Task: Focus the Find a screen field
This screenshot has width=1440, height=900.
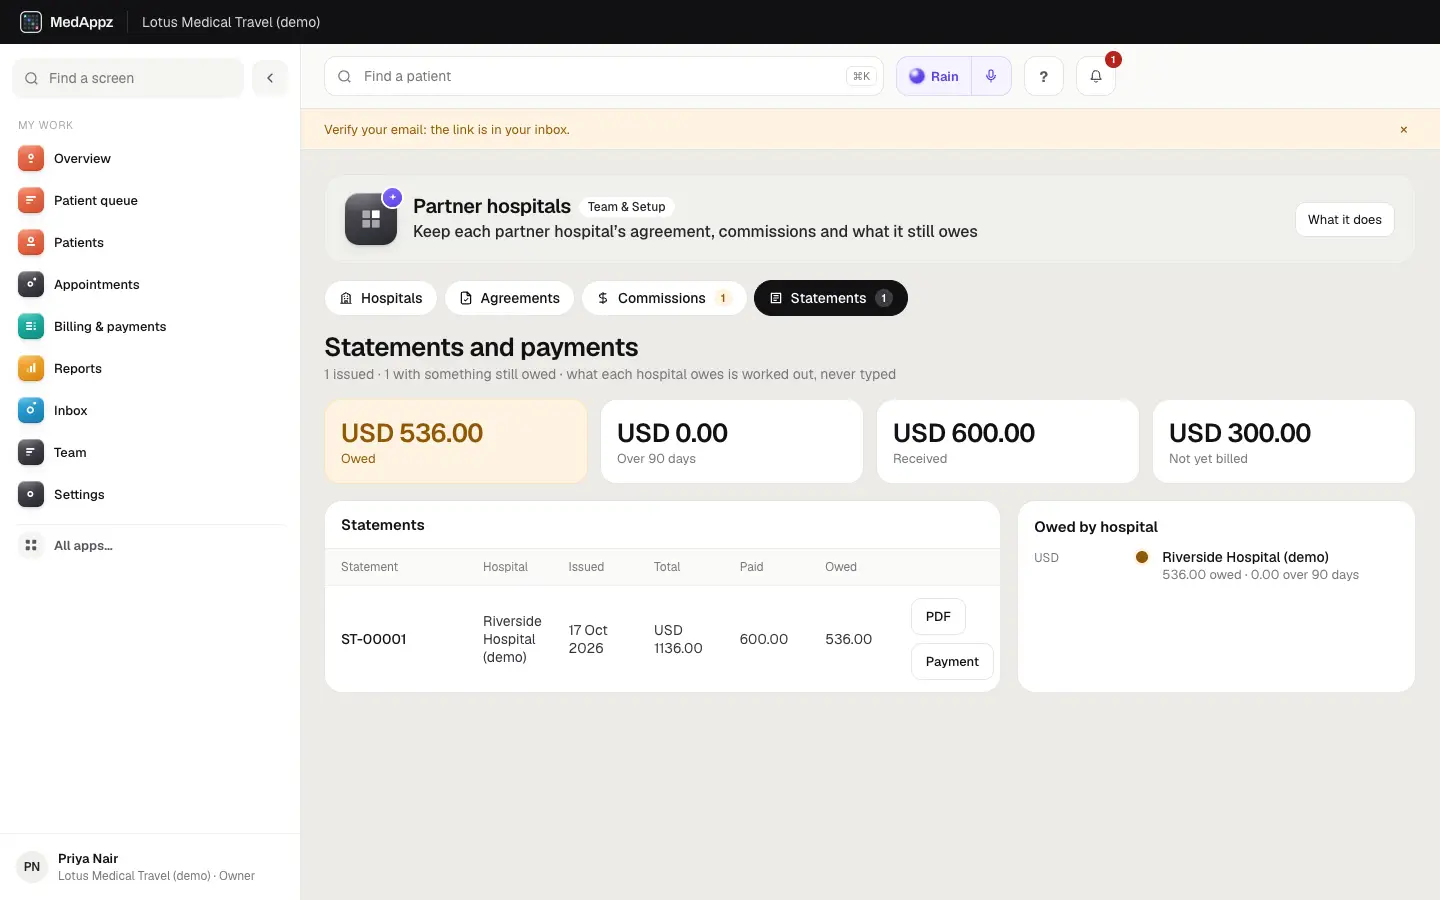Action: click(x=128, y=78)
